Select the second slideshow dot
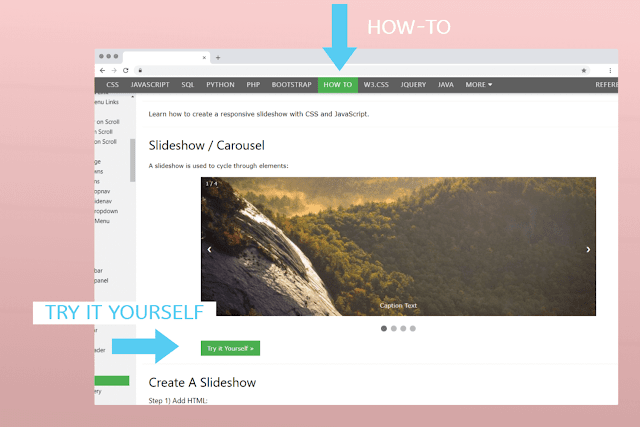 tap(393, 329)
